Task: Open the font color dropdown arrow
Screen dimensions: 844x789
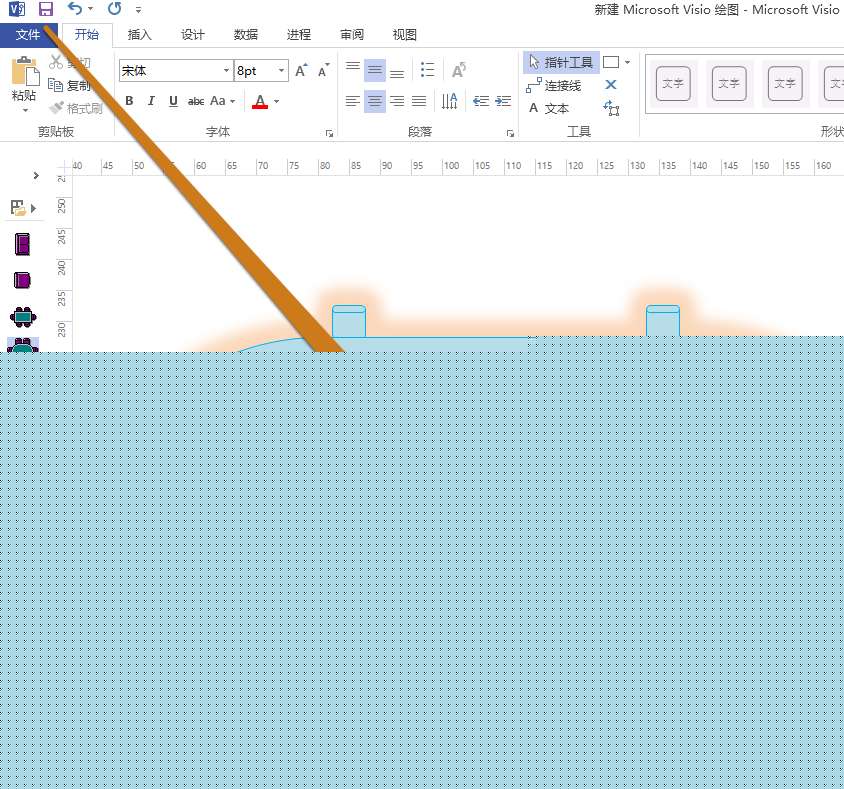Action: pos(277,101)
